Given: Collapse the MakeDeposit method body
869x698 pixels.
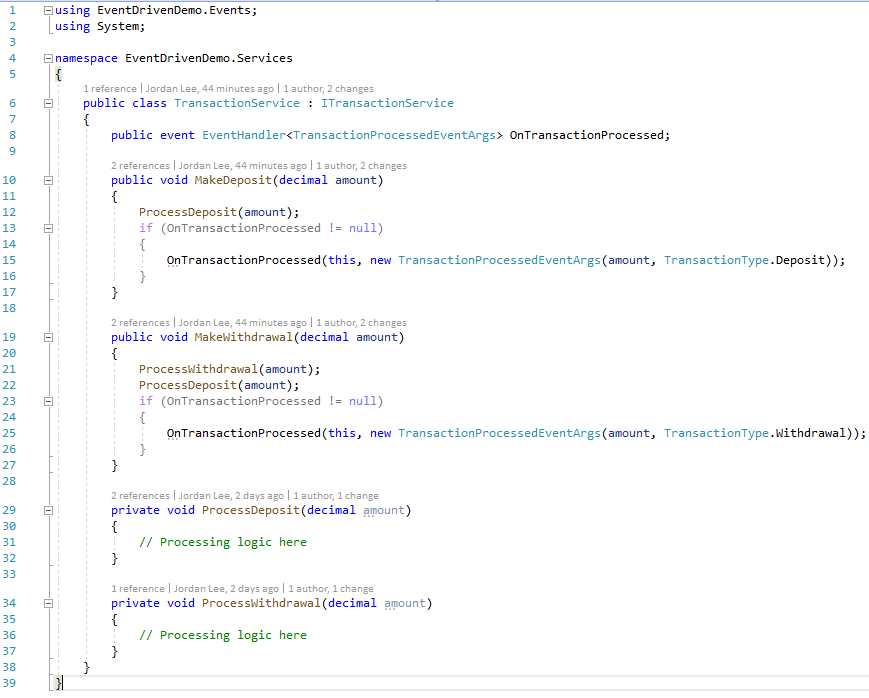Looking at the screenshot, I should click(x=48, y=180).
